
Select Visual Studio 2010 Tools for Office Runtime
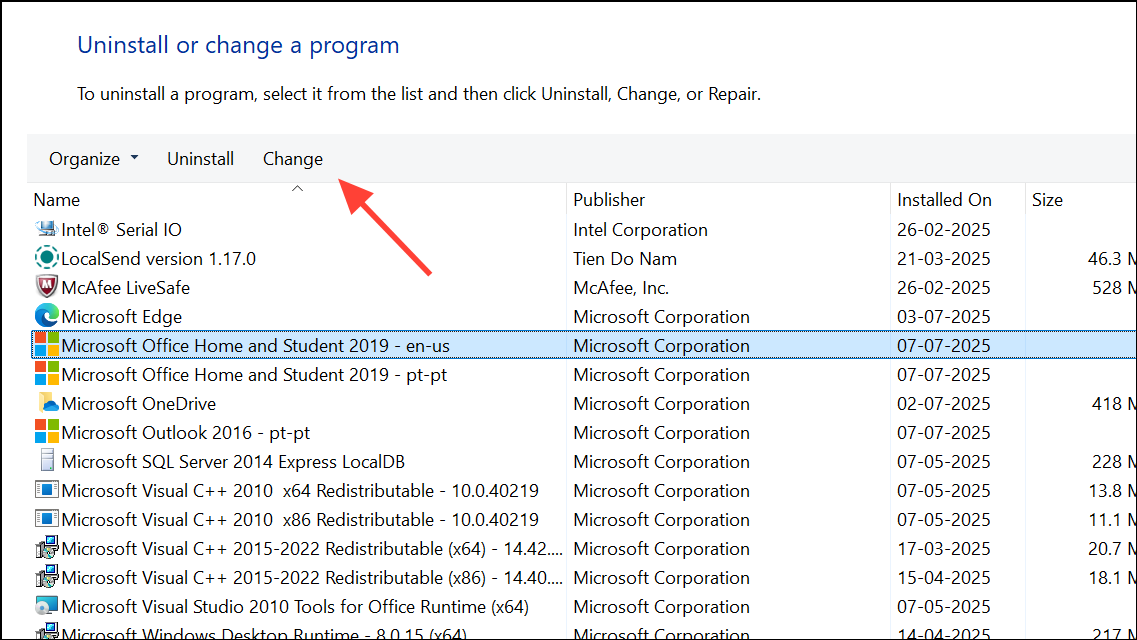tap(295, 607)
